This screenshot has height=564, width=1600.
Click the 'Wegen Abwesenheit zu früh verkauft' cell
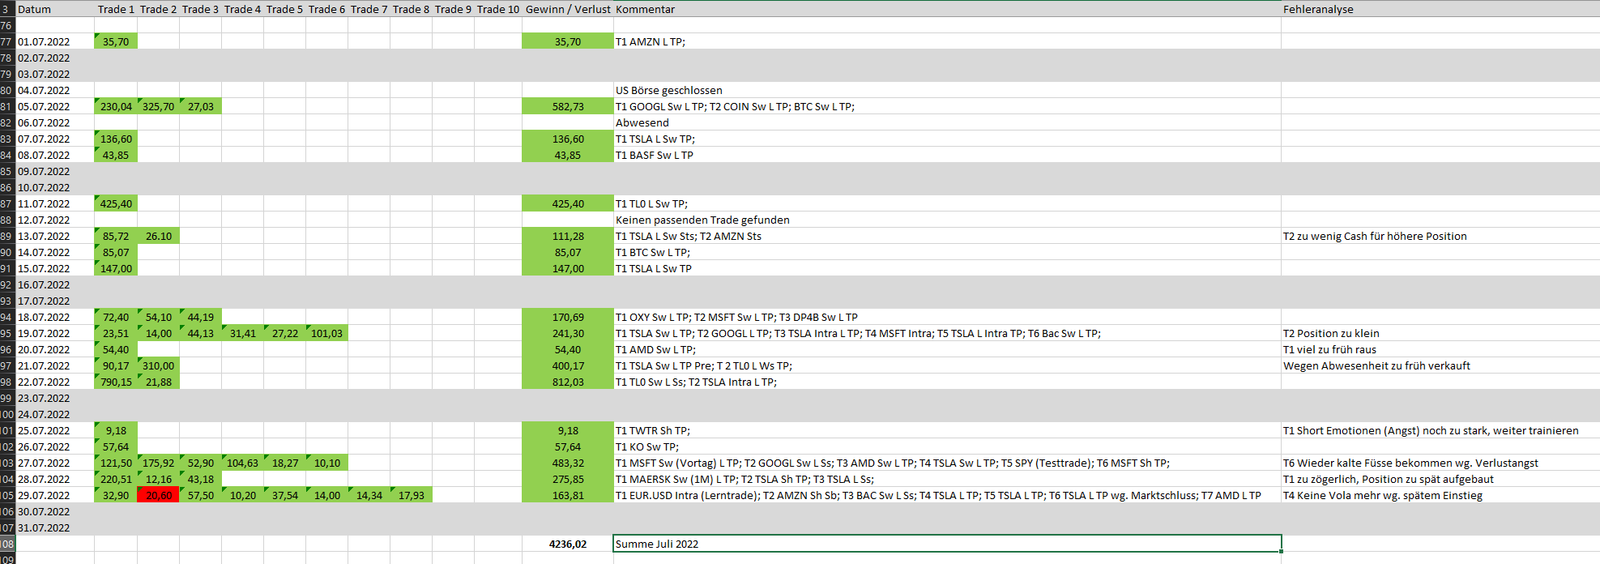(x=1438, y=366)
